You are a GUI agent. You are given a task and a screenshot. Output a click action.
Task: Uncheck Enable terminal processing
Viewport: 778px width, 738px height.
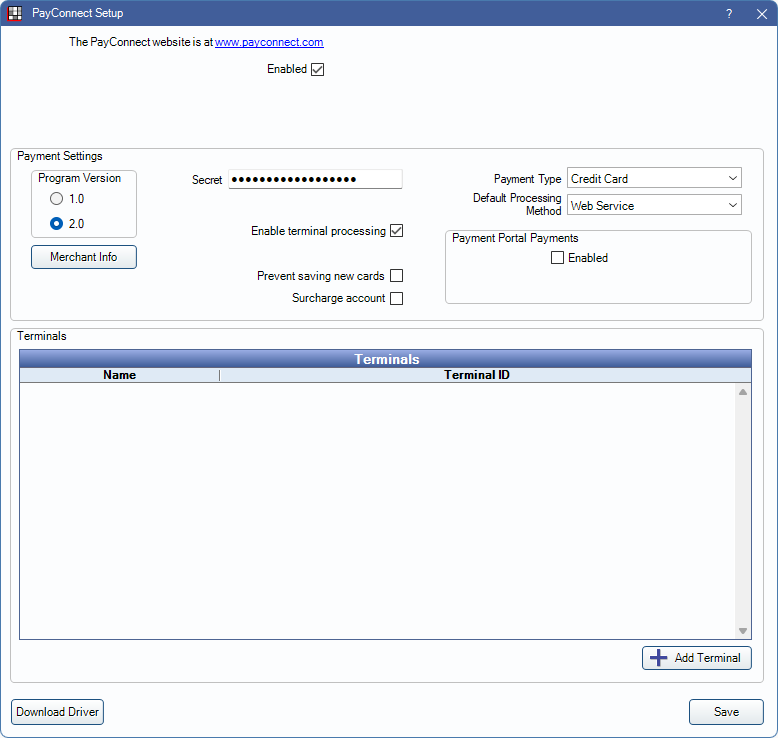[x=397, y=231]
